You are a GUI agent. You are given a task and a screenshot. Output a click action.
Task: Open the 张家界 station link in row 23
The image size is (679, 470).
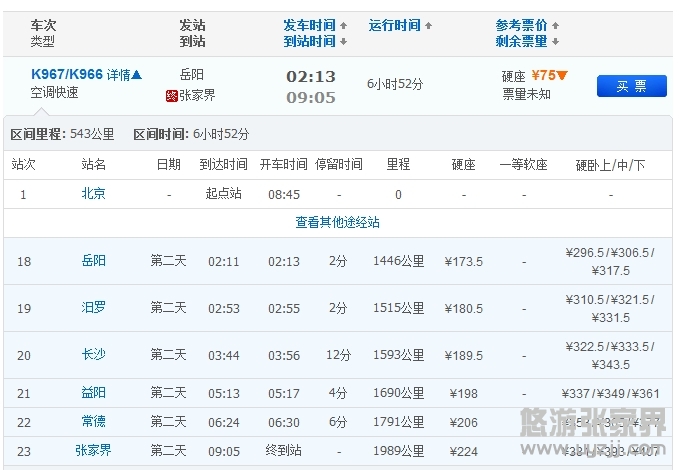coord(93,451)
